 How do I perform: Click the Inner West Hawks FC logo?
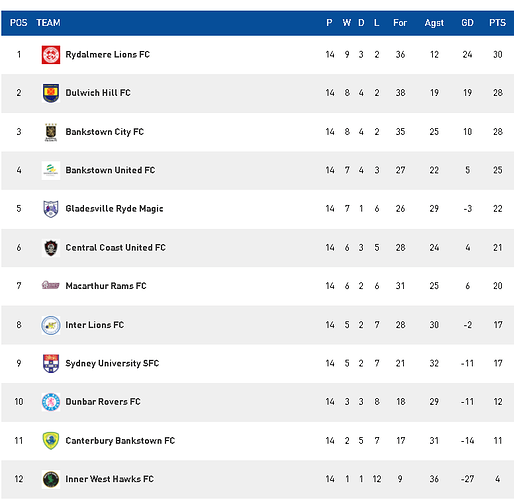click(x=51, y=479)
